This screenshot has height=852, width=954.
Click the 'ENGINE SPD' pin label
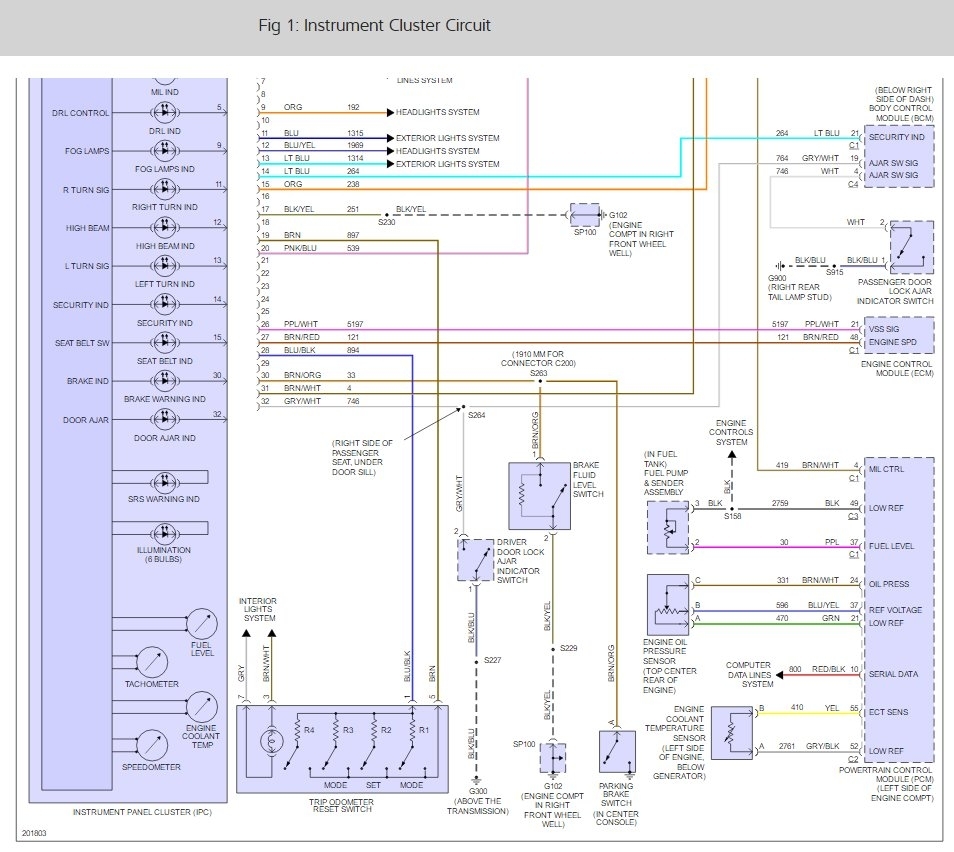[x=892, y=342]
